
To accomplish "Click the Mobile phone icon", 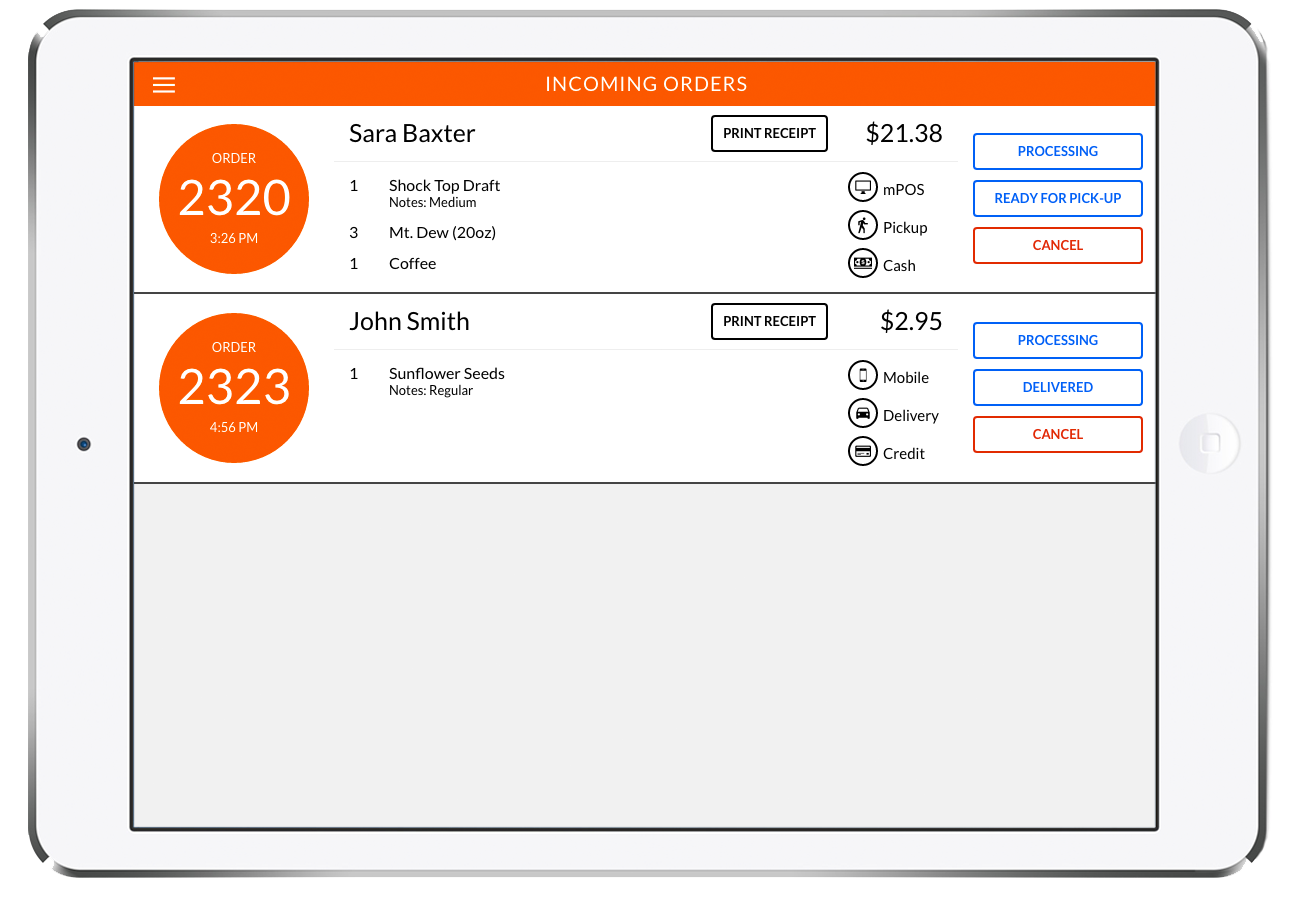I will [862, 375].
